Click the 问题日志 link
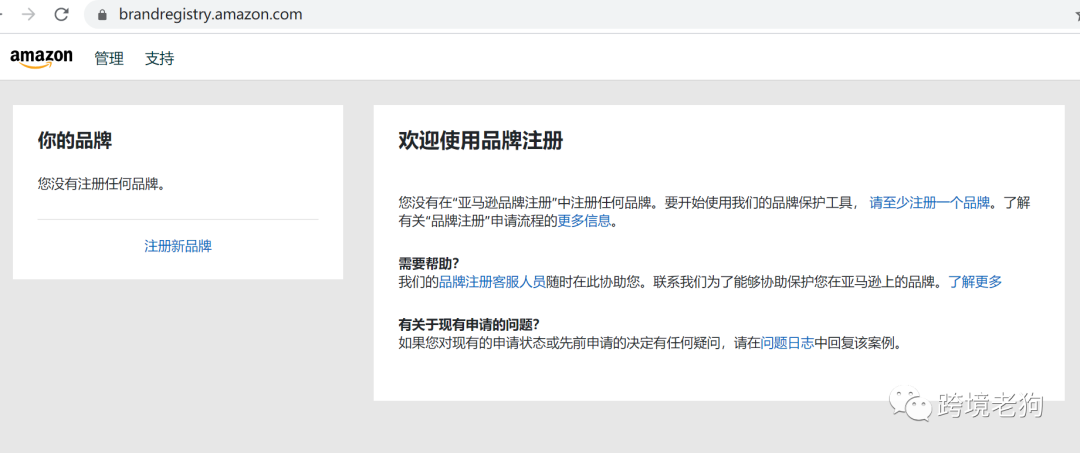The width and height of the screenshot is (1080, 453). pyautogui.click(x=787, y=343)
